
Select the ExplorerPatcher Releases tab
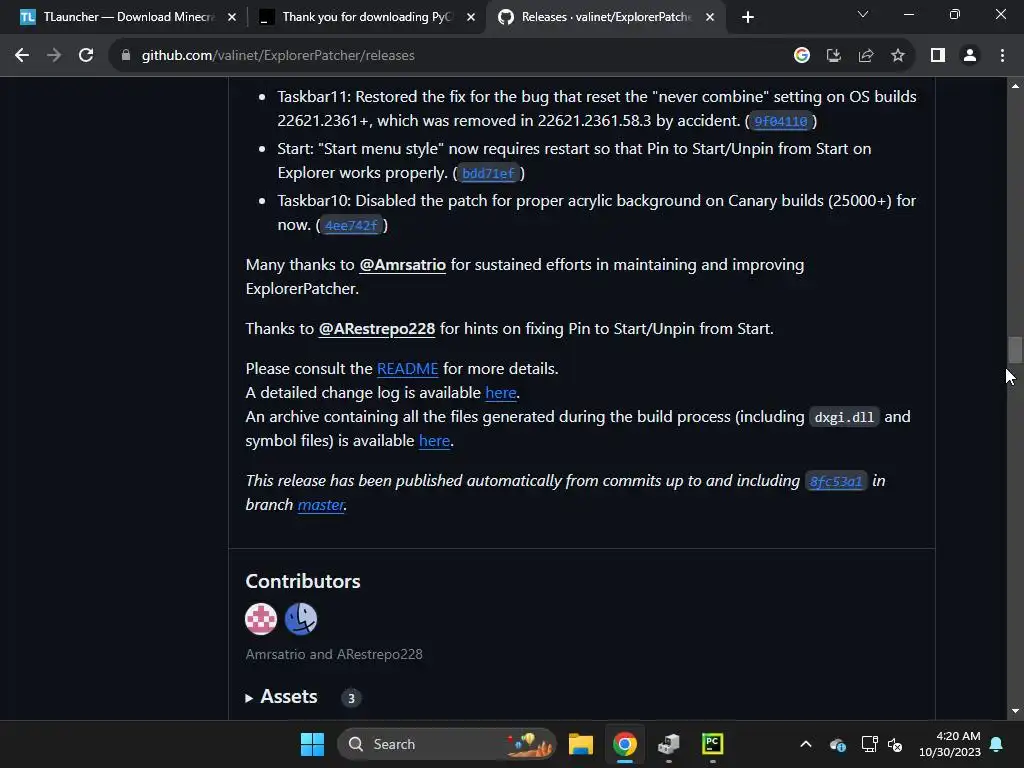pyautogui.click(x=604, y=17)
